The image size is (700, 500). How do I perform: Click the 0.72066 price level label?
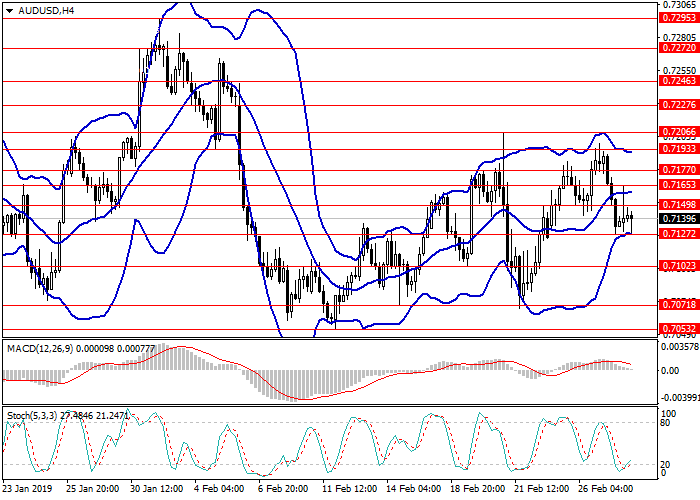[x=676, y=131]
